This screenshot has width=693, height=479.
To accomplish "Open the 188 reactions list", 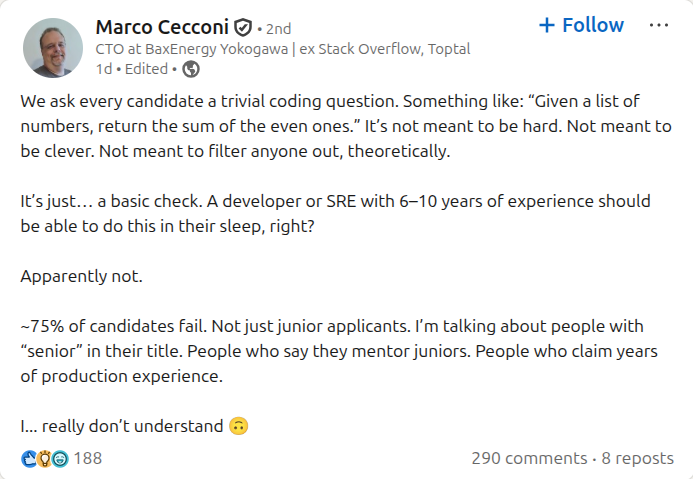I will click(x=88, y=458).
